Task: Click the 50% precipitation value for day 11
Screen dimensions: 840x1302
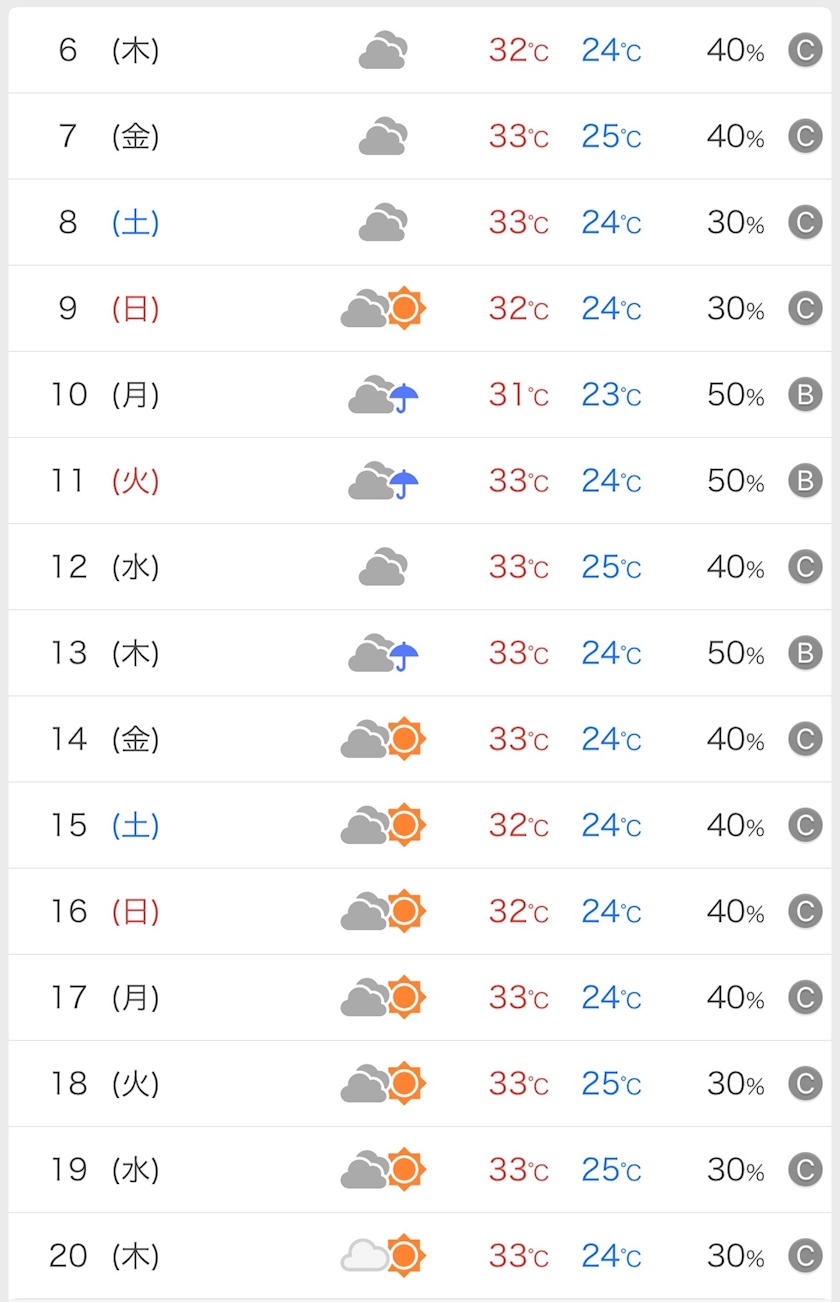Action: (x=736, y=481)
